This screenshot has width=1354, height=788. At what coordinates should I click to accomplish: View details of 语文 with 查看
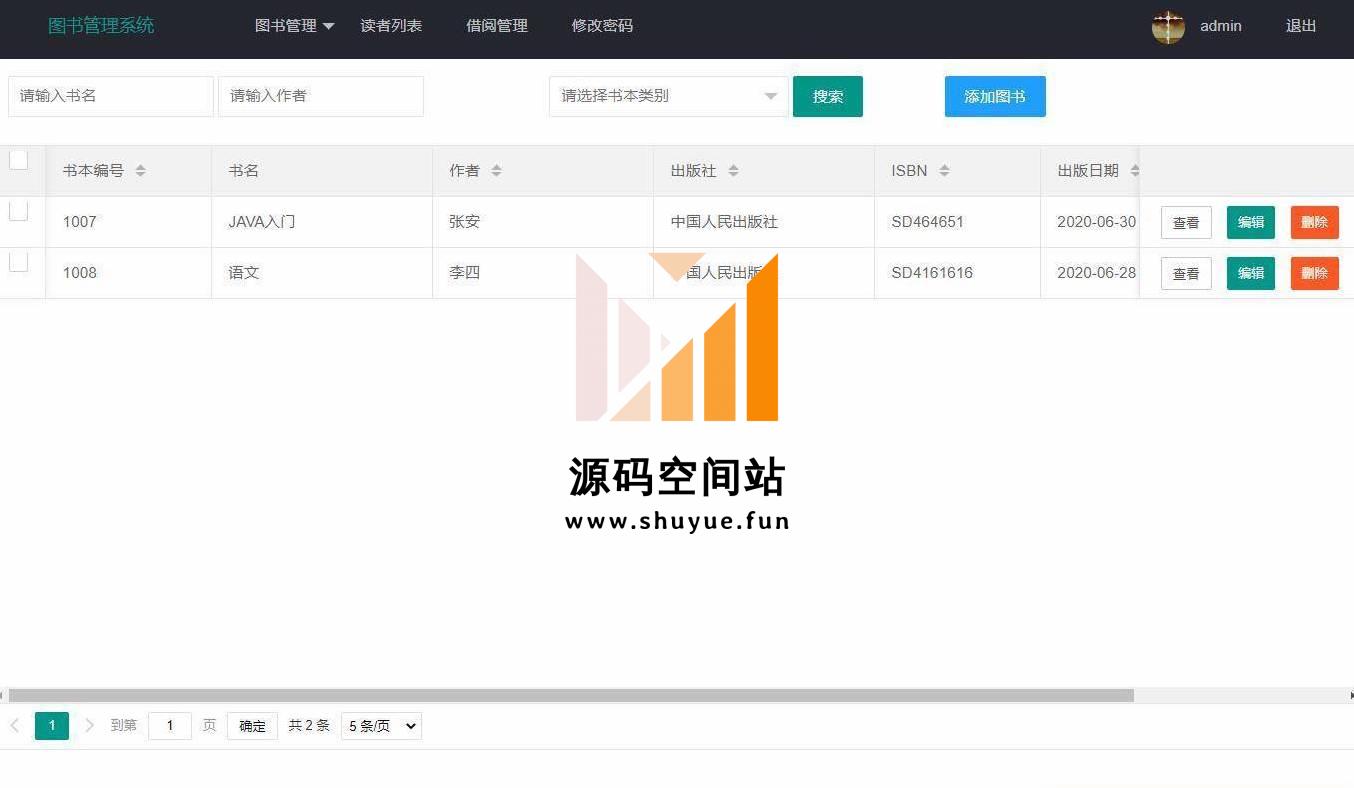pos(1186,274)
